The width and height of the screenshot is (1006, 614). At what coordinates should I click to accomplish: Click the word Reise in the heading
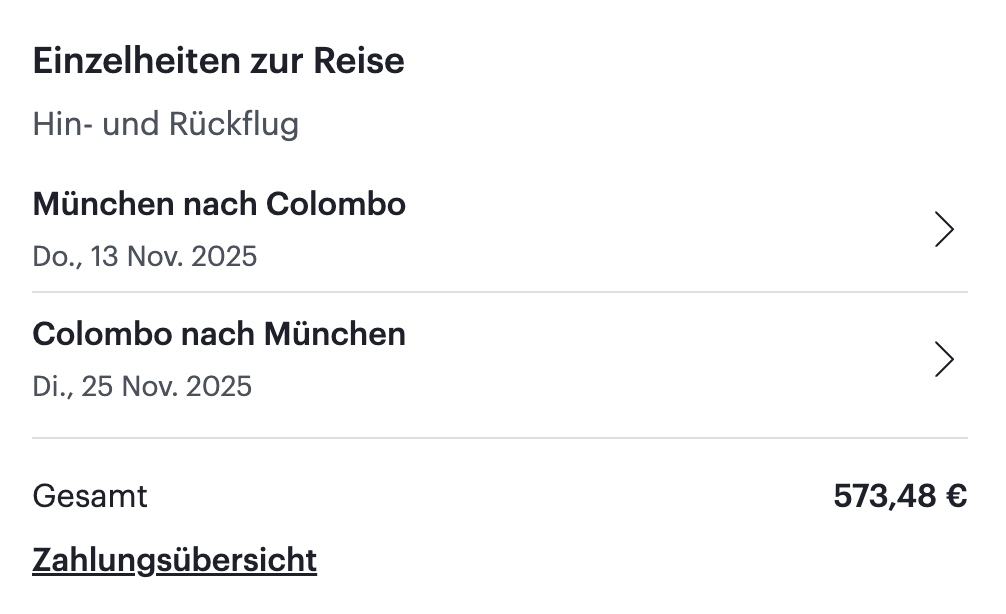point(359,61)
